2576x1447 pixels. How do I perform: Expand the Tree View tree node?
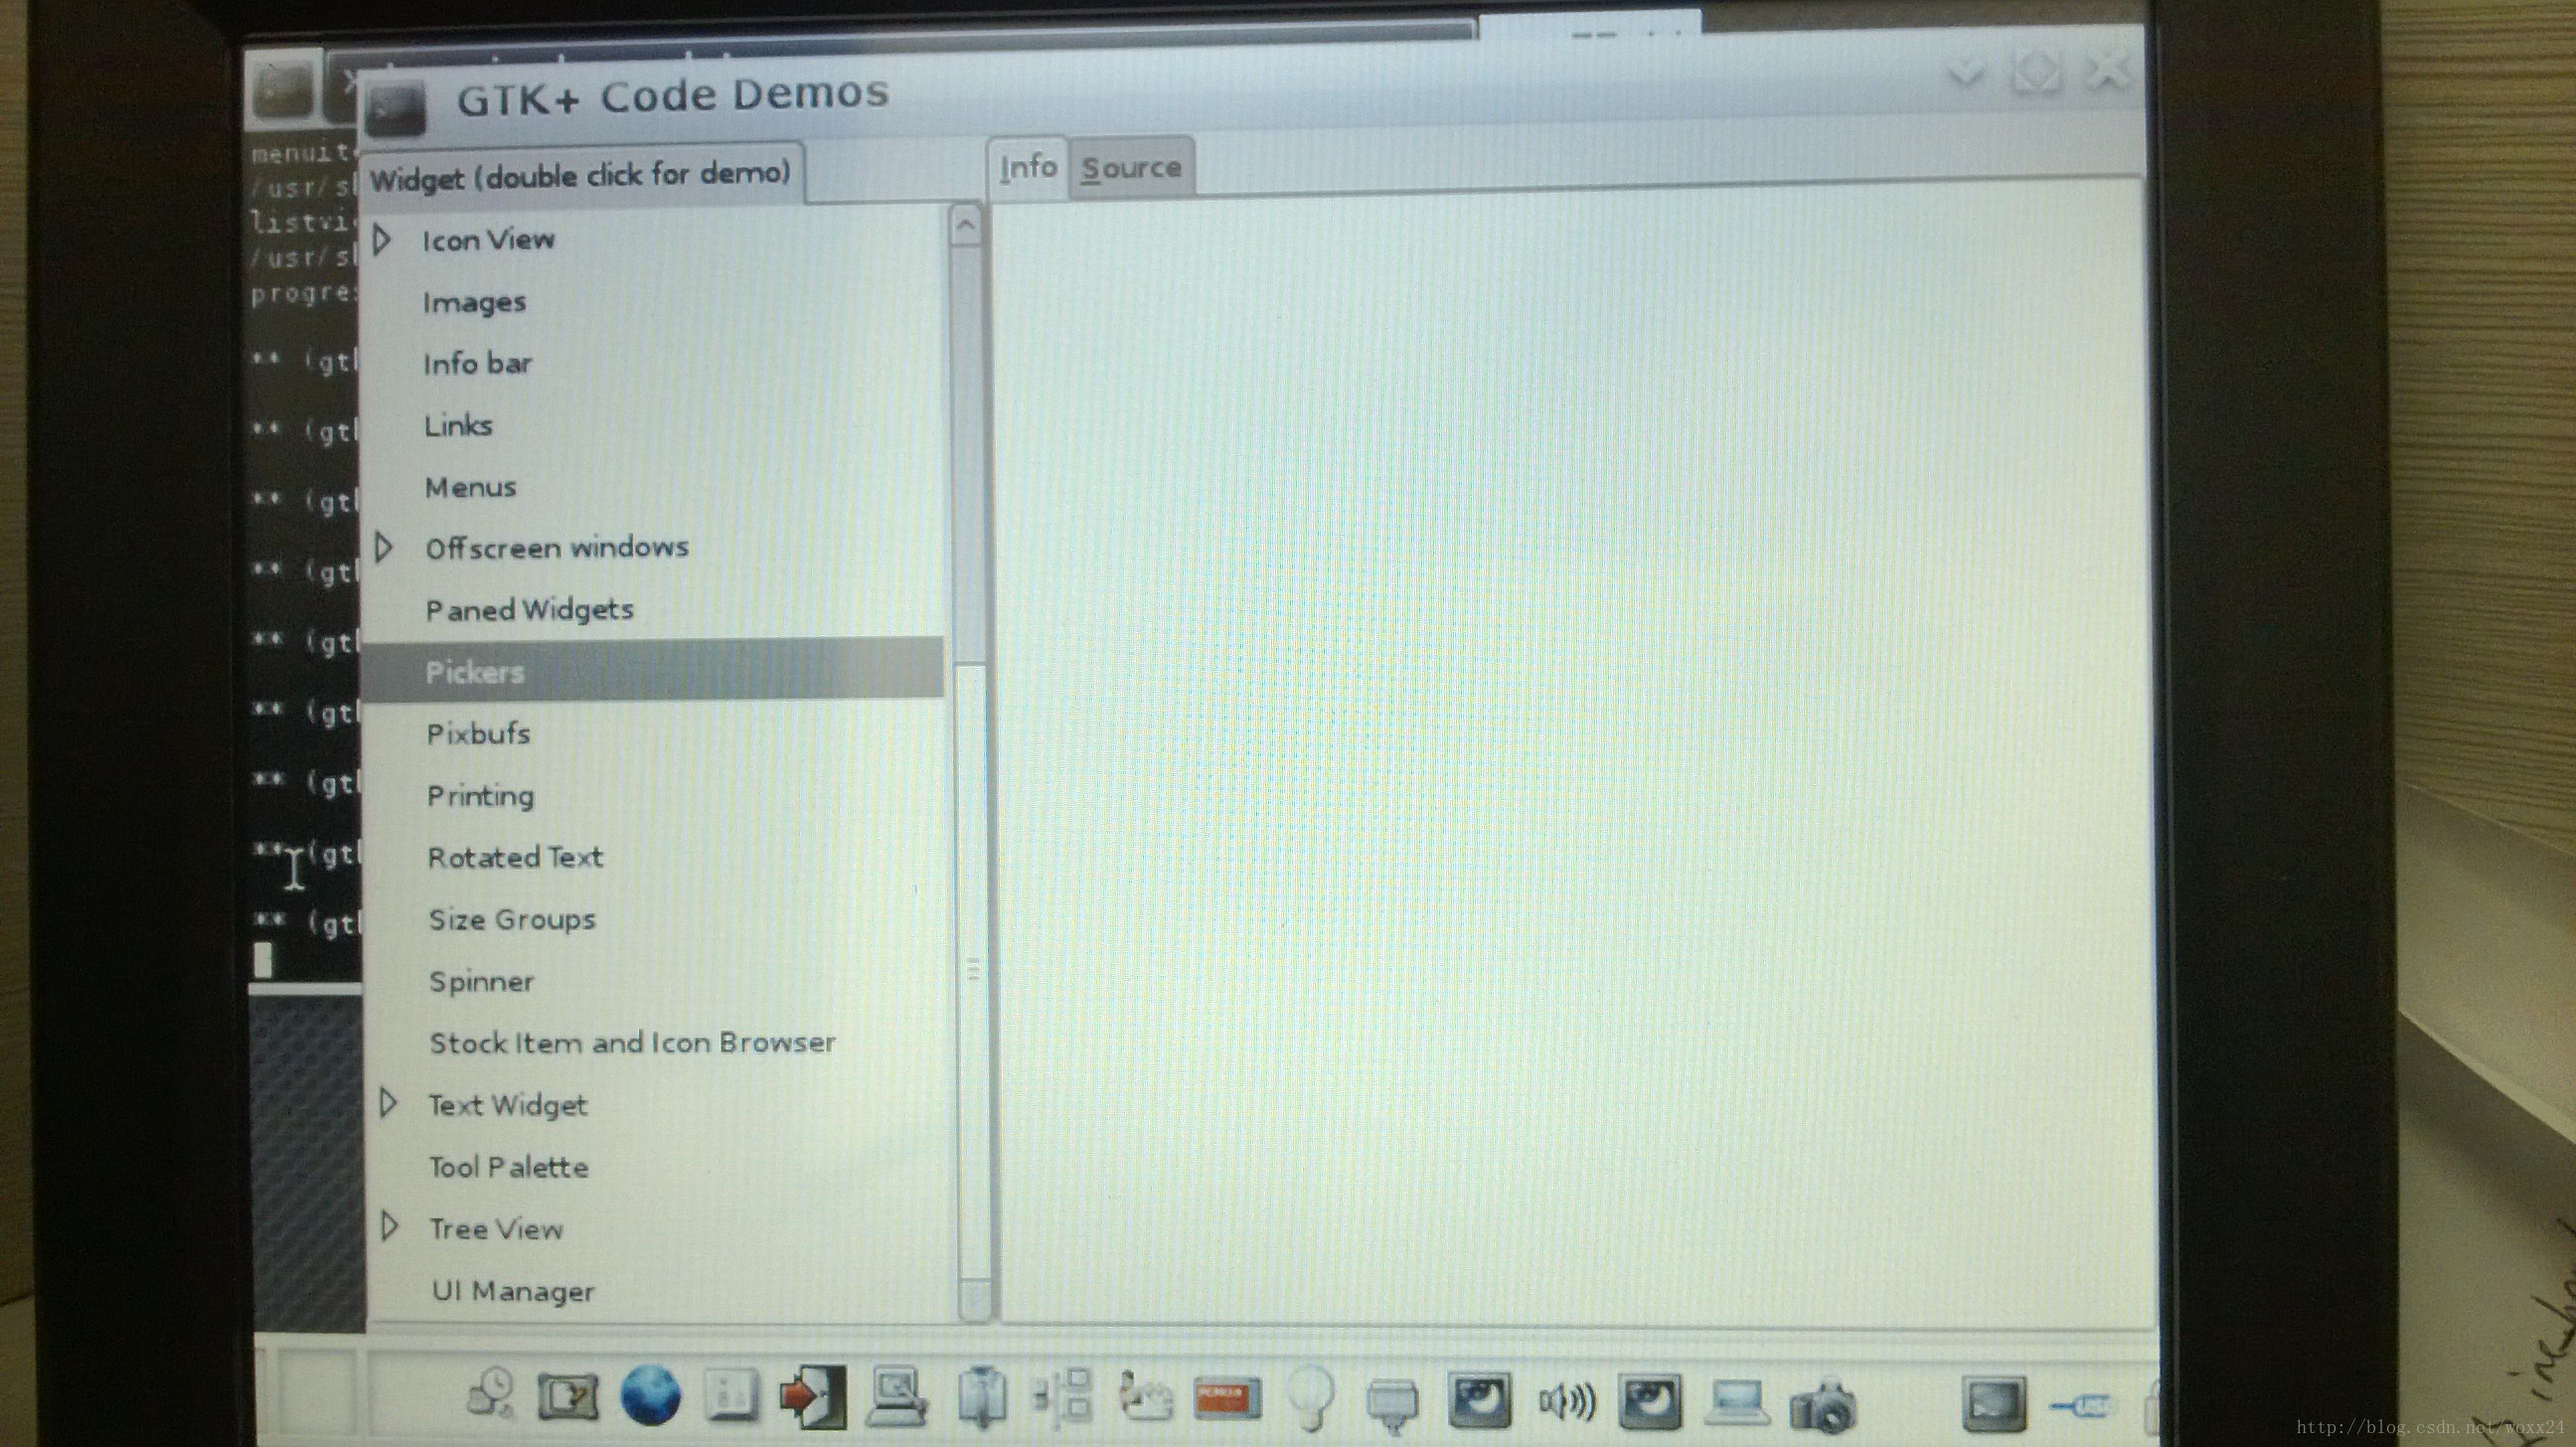[x=389, y=1226]
